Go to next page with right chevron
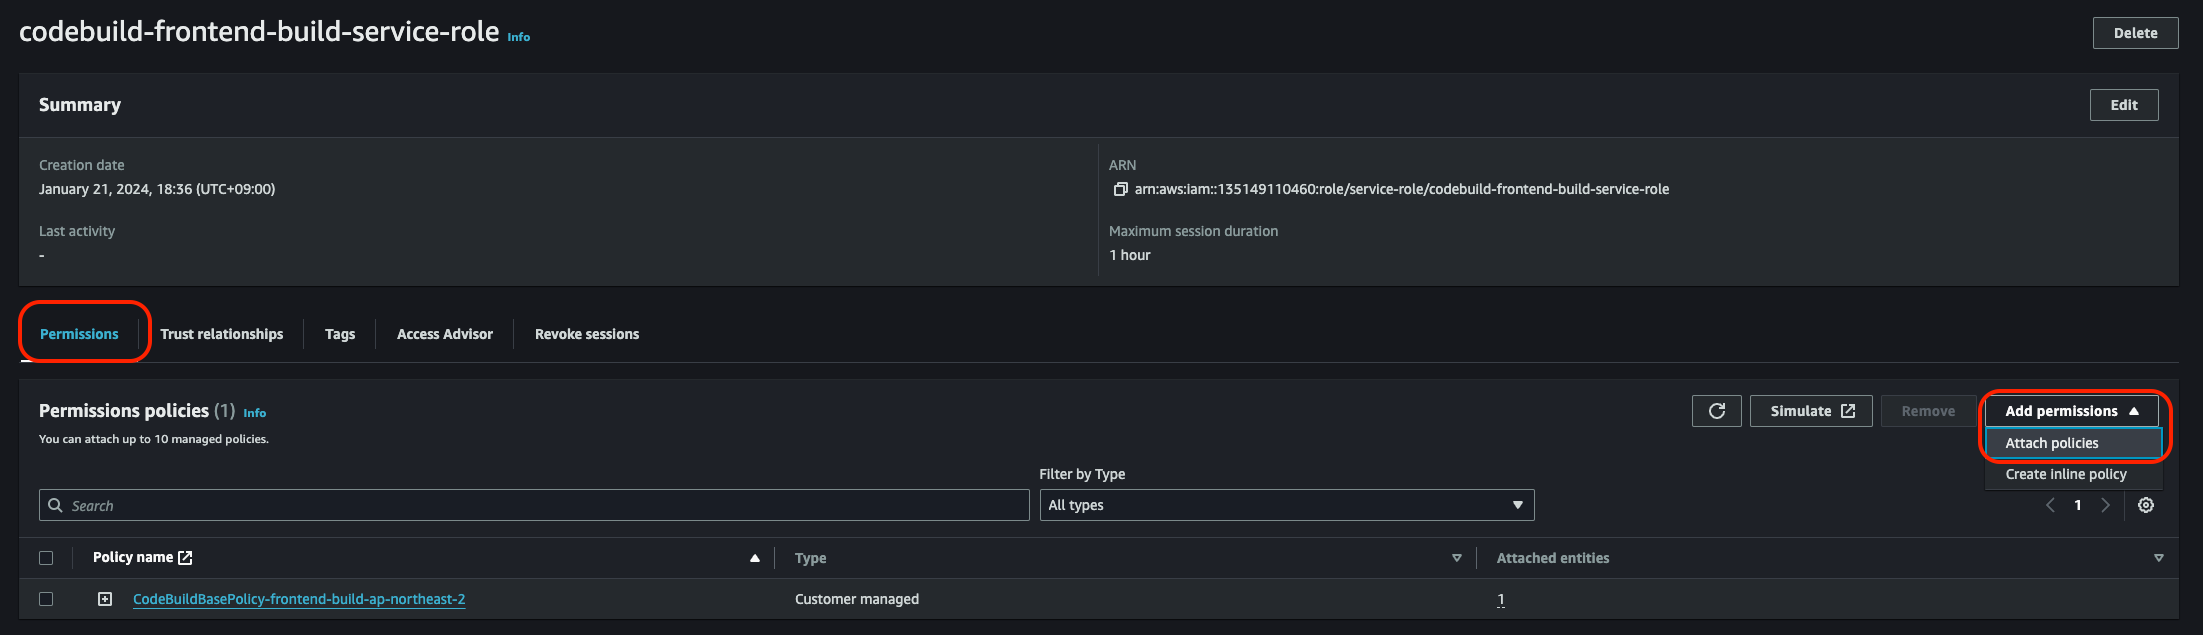Image resolution: width=2203 pixels, height=635 pixels. pyautogui.click(x=2105, y=505)
